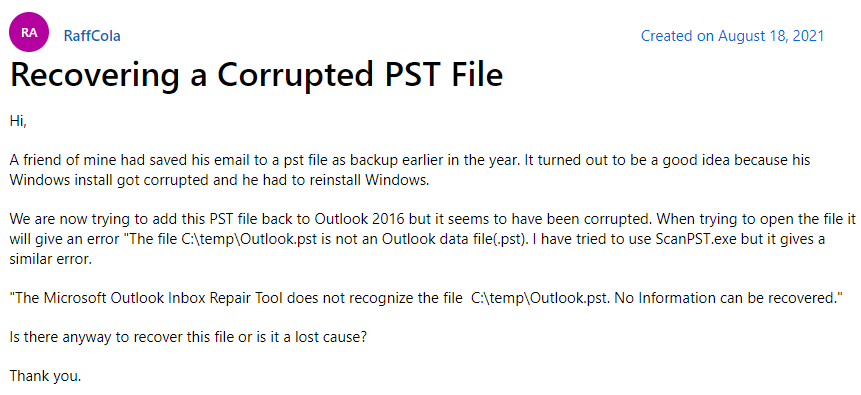Click the line beginning Windows install got corrupted
861x395 pixels.
click(x=219, y=181)
